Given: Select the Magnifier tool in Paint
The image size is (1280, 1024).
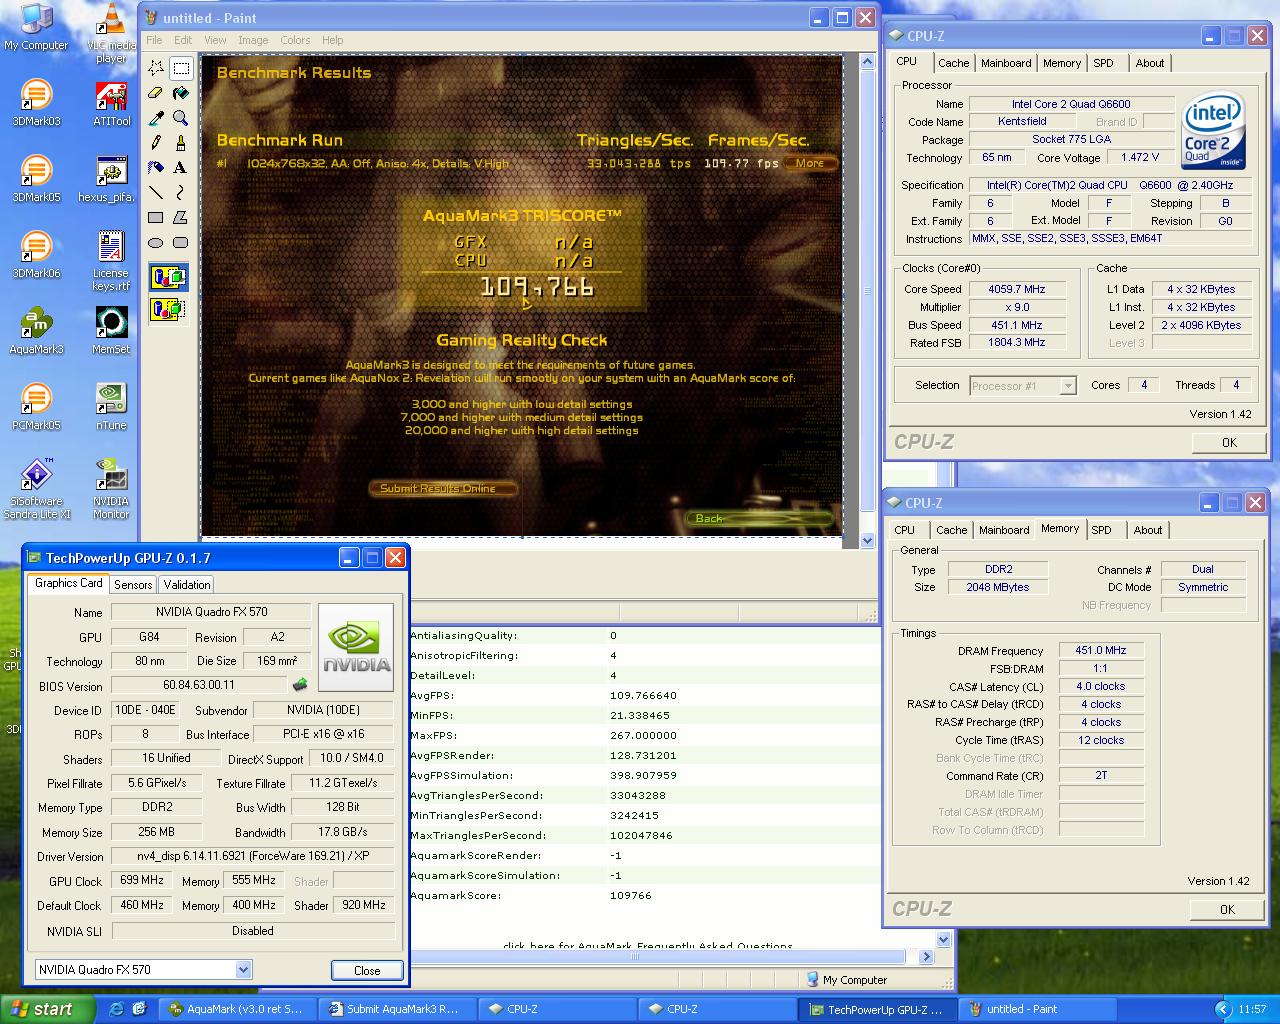Looking at the screenshot, I should pyautogui.click(x=181, y=118).
